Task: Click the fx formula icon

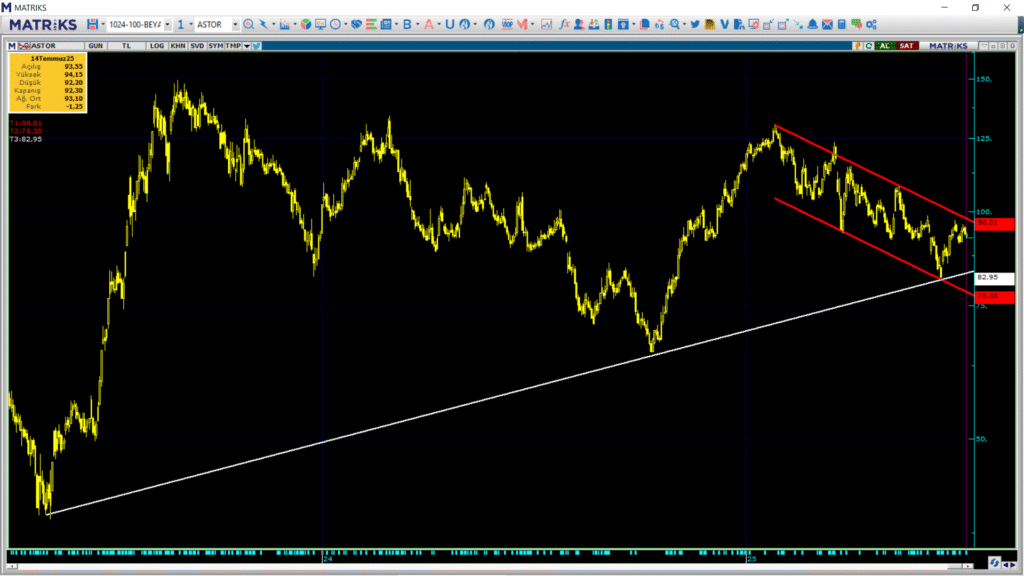Action: 564,24
